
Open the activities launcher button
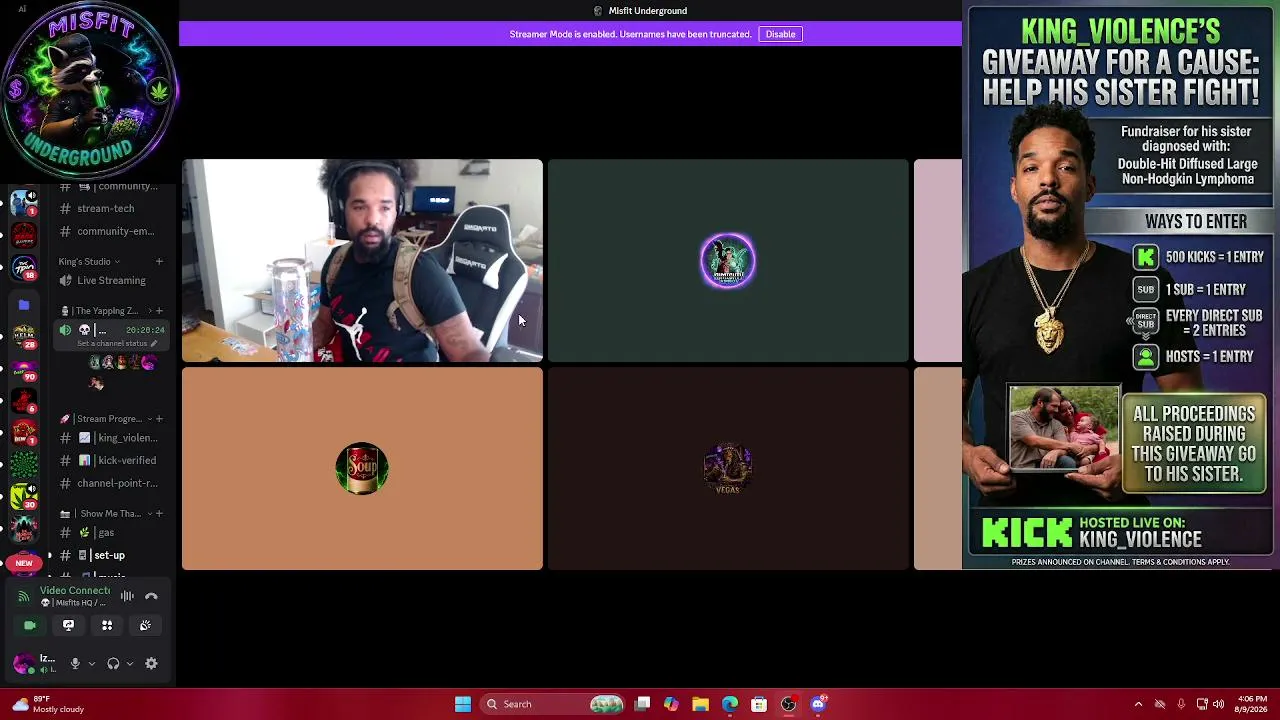coord(107,625)
